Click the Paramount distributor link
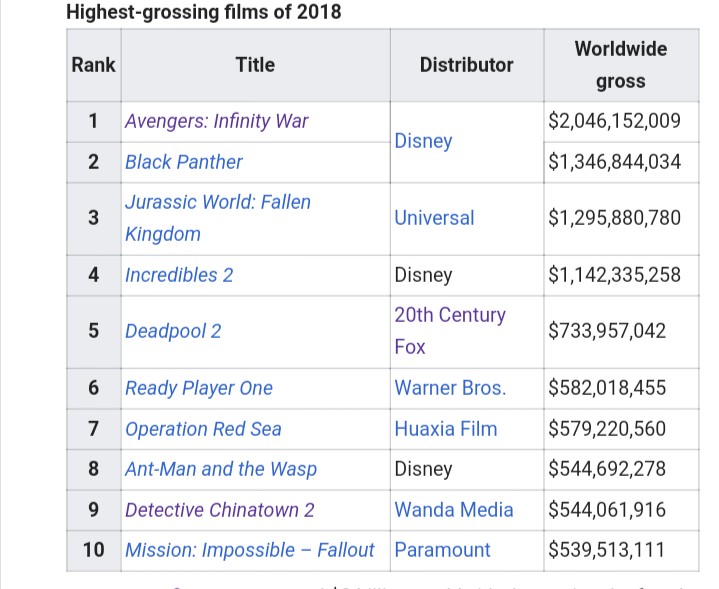Image resolution: width=719 pixels, height=589 pixels. (442, 550)
